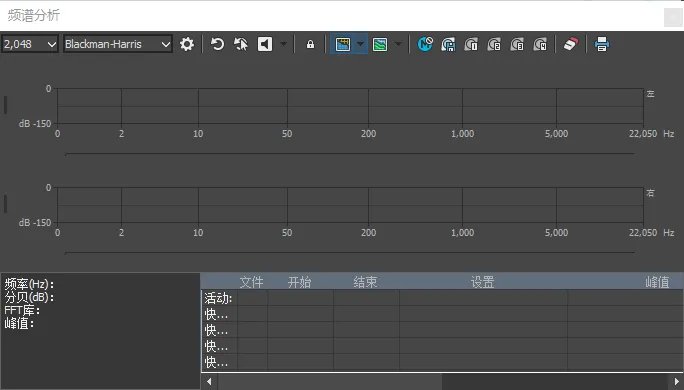Click the 设置 column header
Screen dimensions: 684x390
tap(482, 282)
